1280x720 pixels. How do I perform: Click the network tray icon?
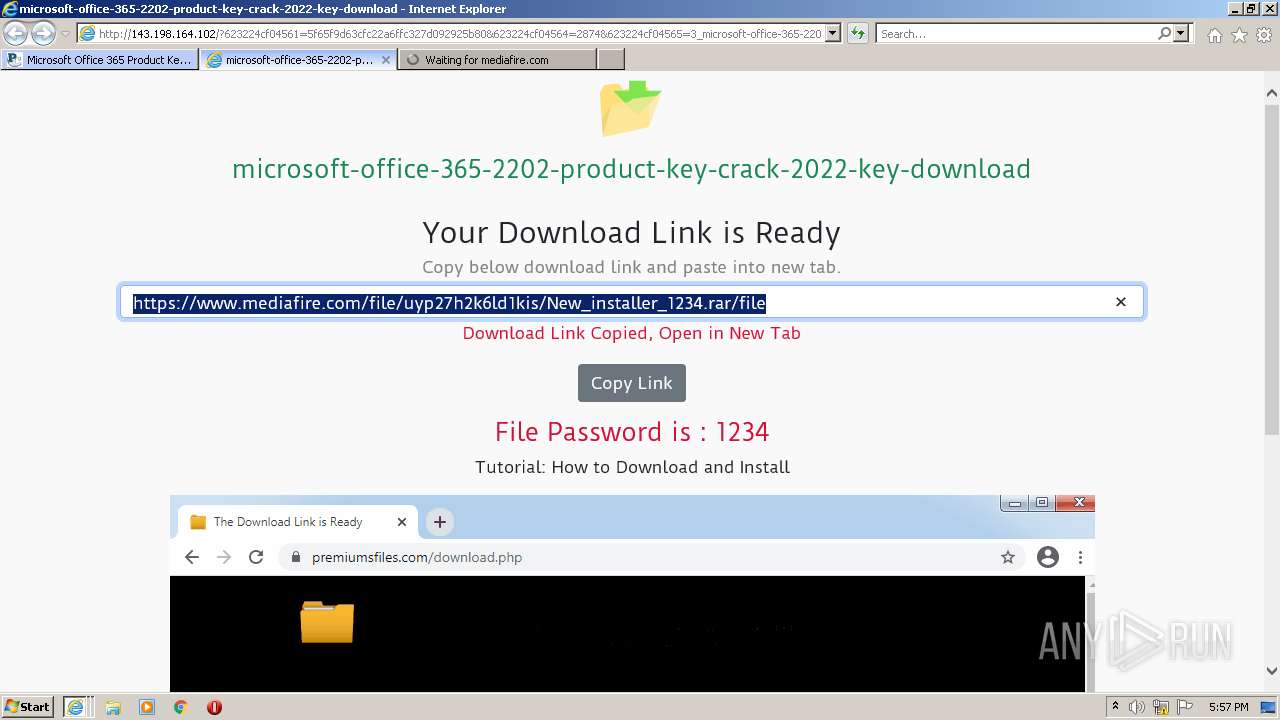click(x=1162, y=707)
